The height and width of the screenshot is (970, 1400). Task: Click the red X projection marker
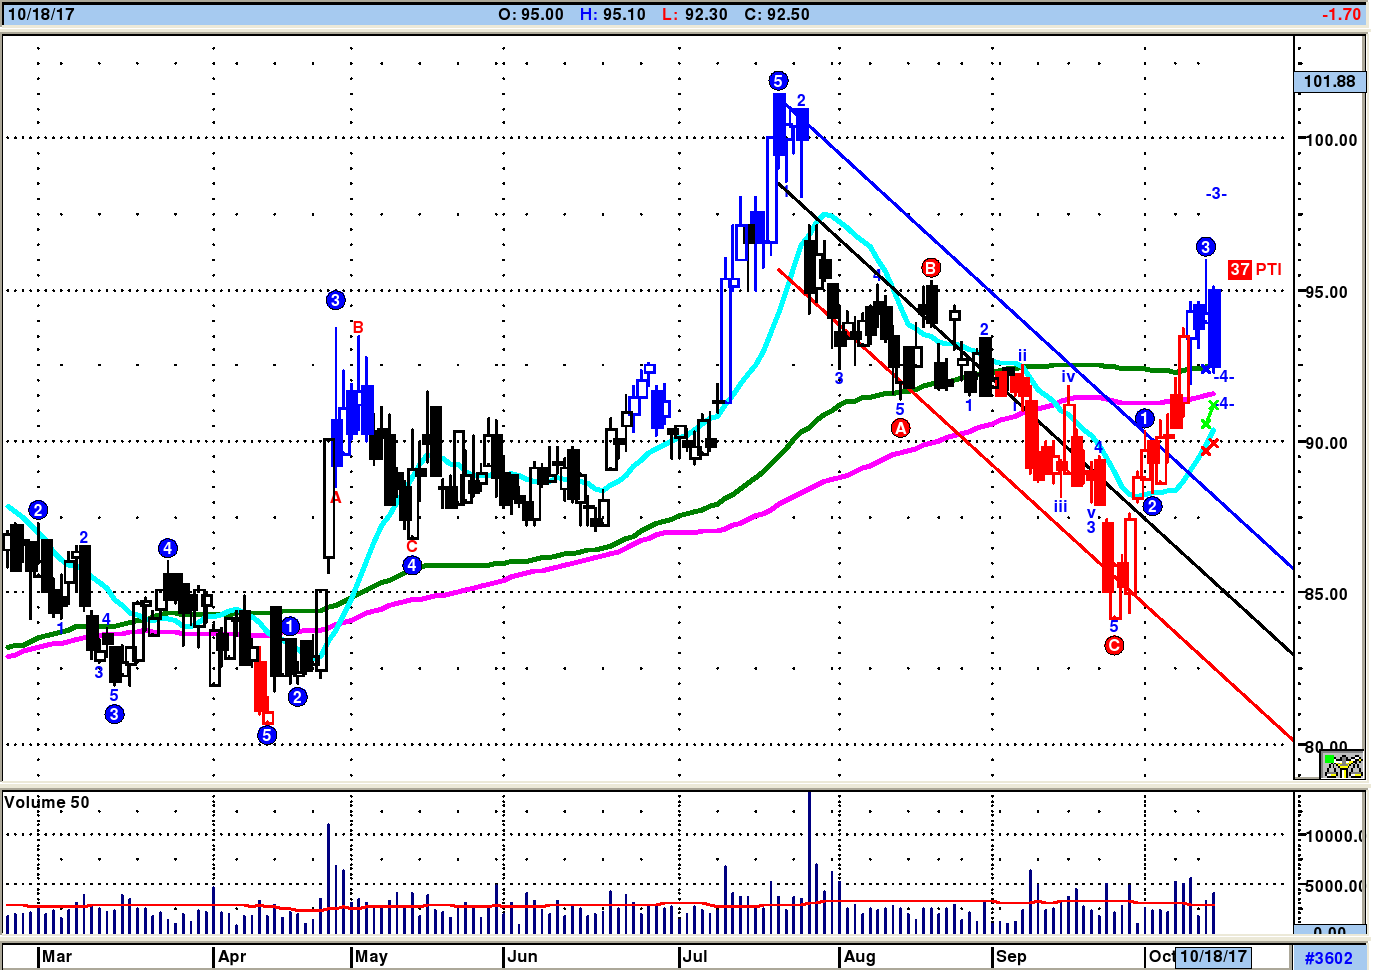1208,447
